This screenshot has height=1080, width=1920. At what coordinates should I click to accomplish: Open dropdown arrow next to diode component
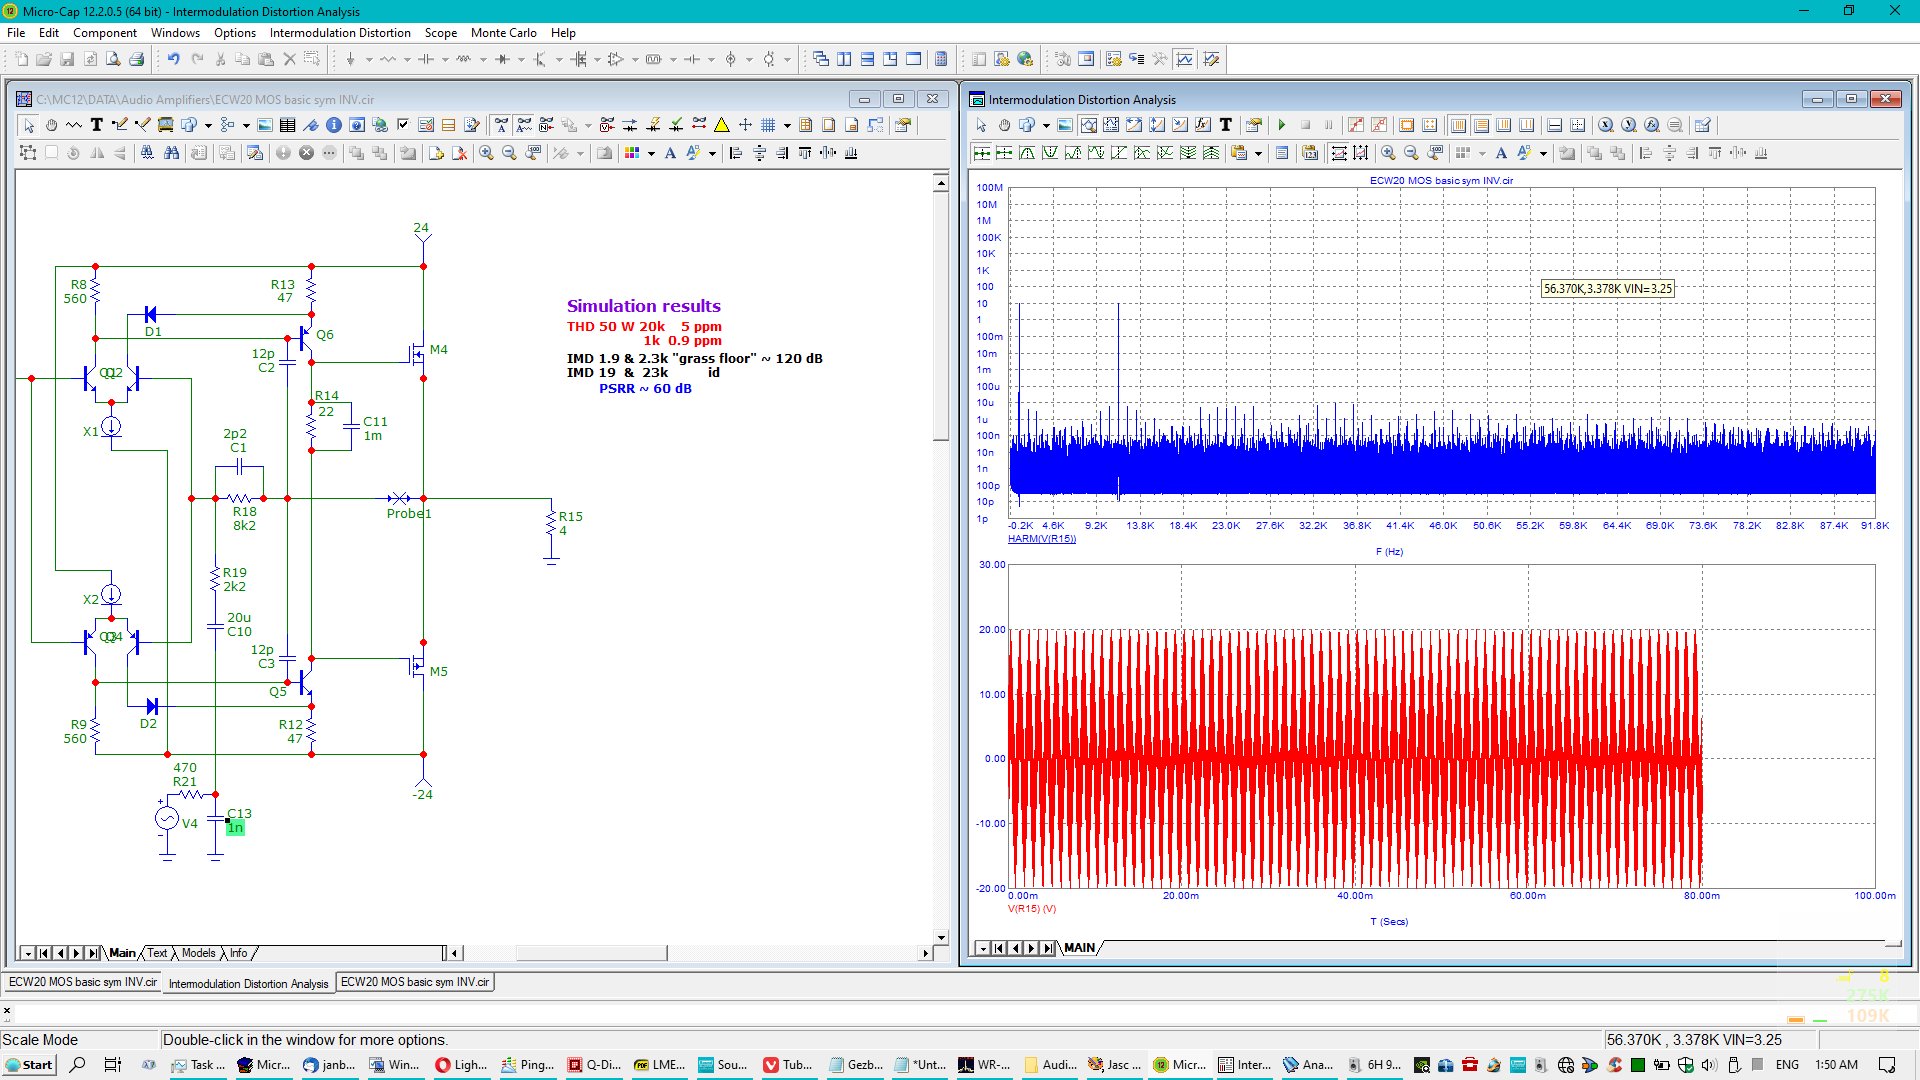[521, 60]
